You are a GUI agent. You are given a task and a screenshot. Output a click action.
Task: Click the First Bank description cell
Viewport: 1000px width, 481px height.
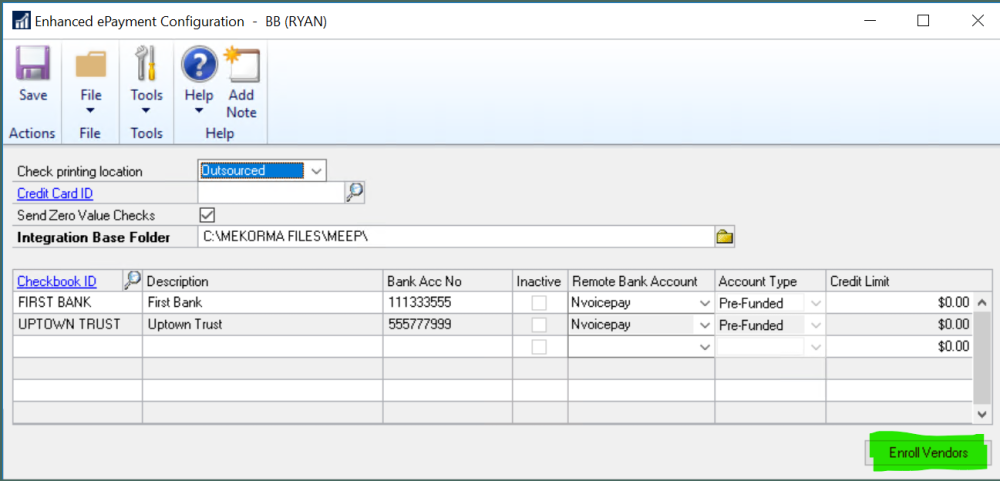(x=263, y=303)
